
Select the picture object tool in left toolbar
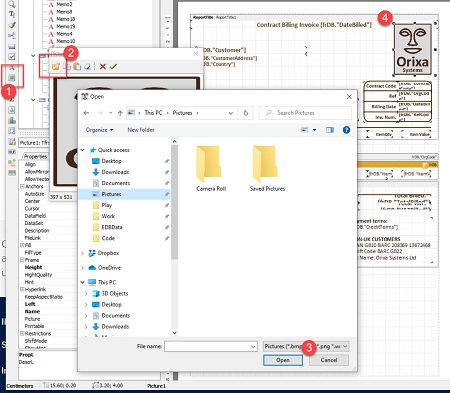tap(12, 78)
